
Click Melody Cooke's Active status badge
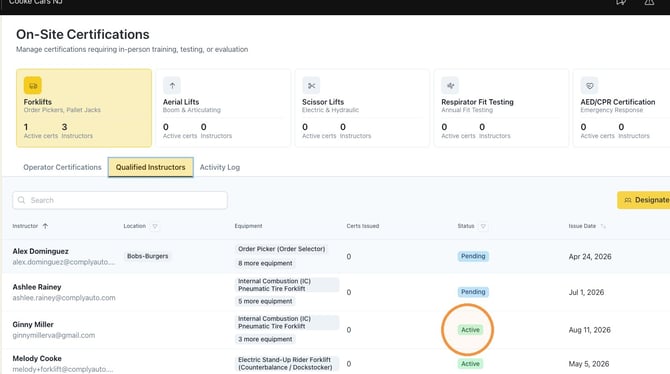pyautogui.click(x=470, y=364)
